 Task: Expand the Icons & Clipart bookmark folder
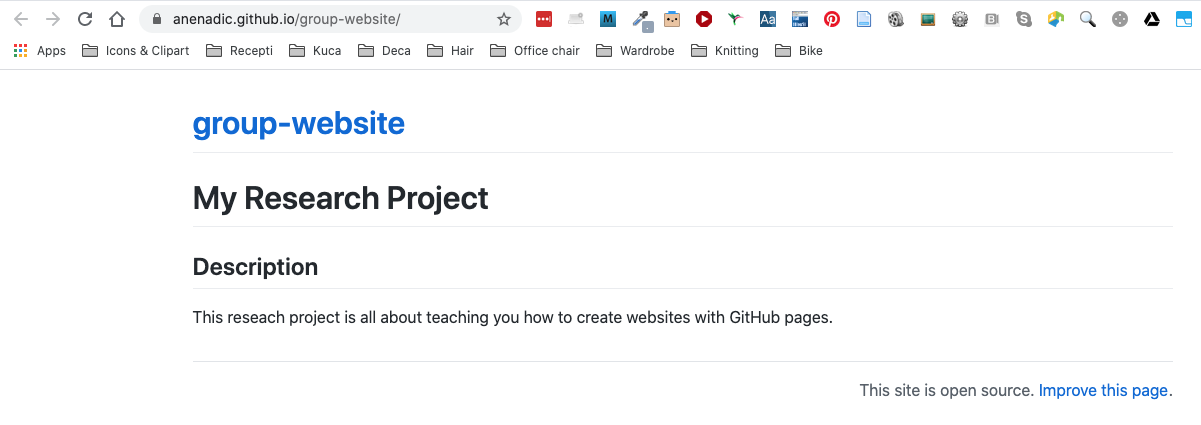(x=135, y=51)
